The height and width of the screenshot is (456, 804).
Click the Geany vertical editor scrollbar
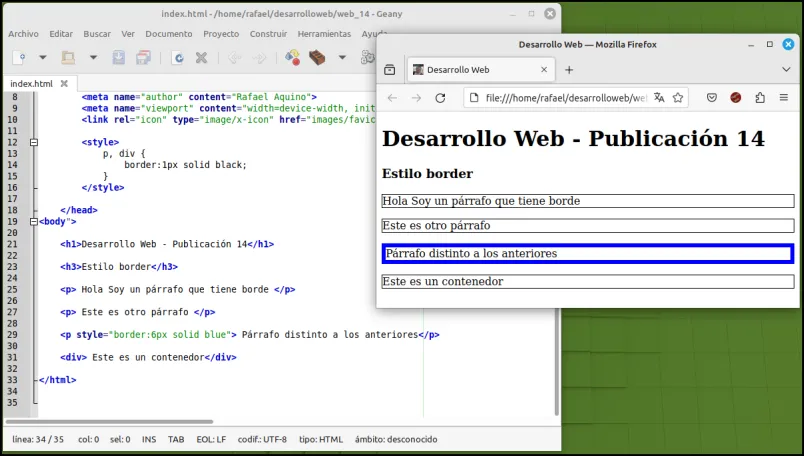(557, 362)
